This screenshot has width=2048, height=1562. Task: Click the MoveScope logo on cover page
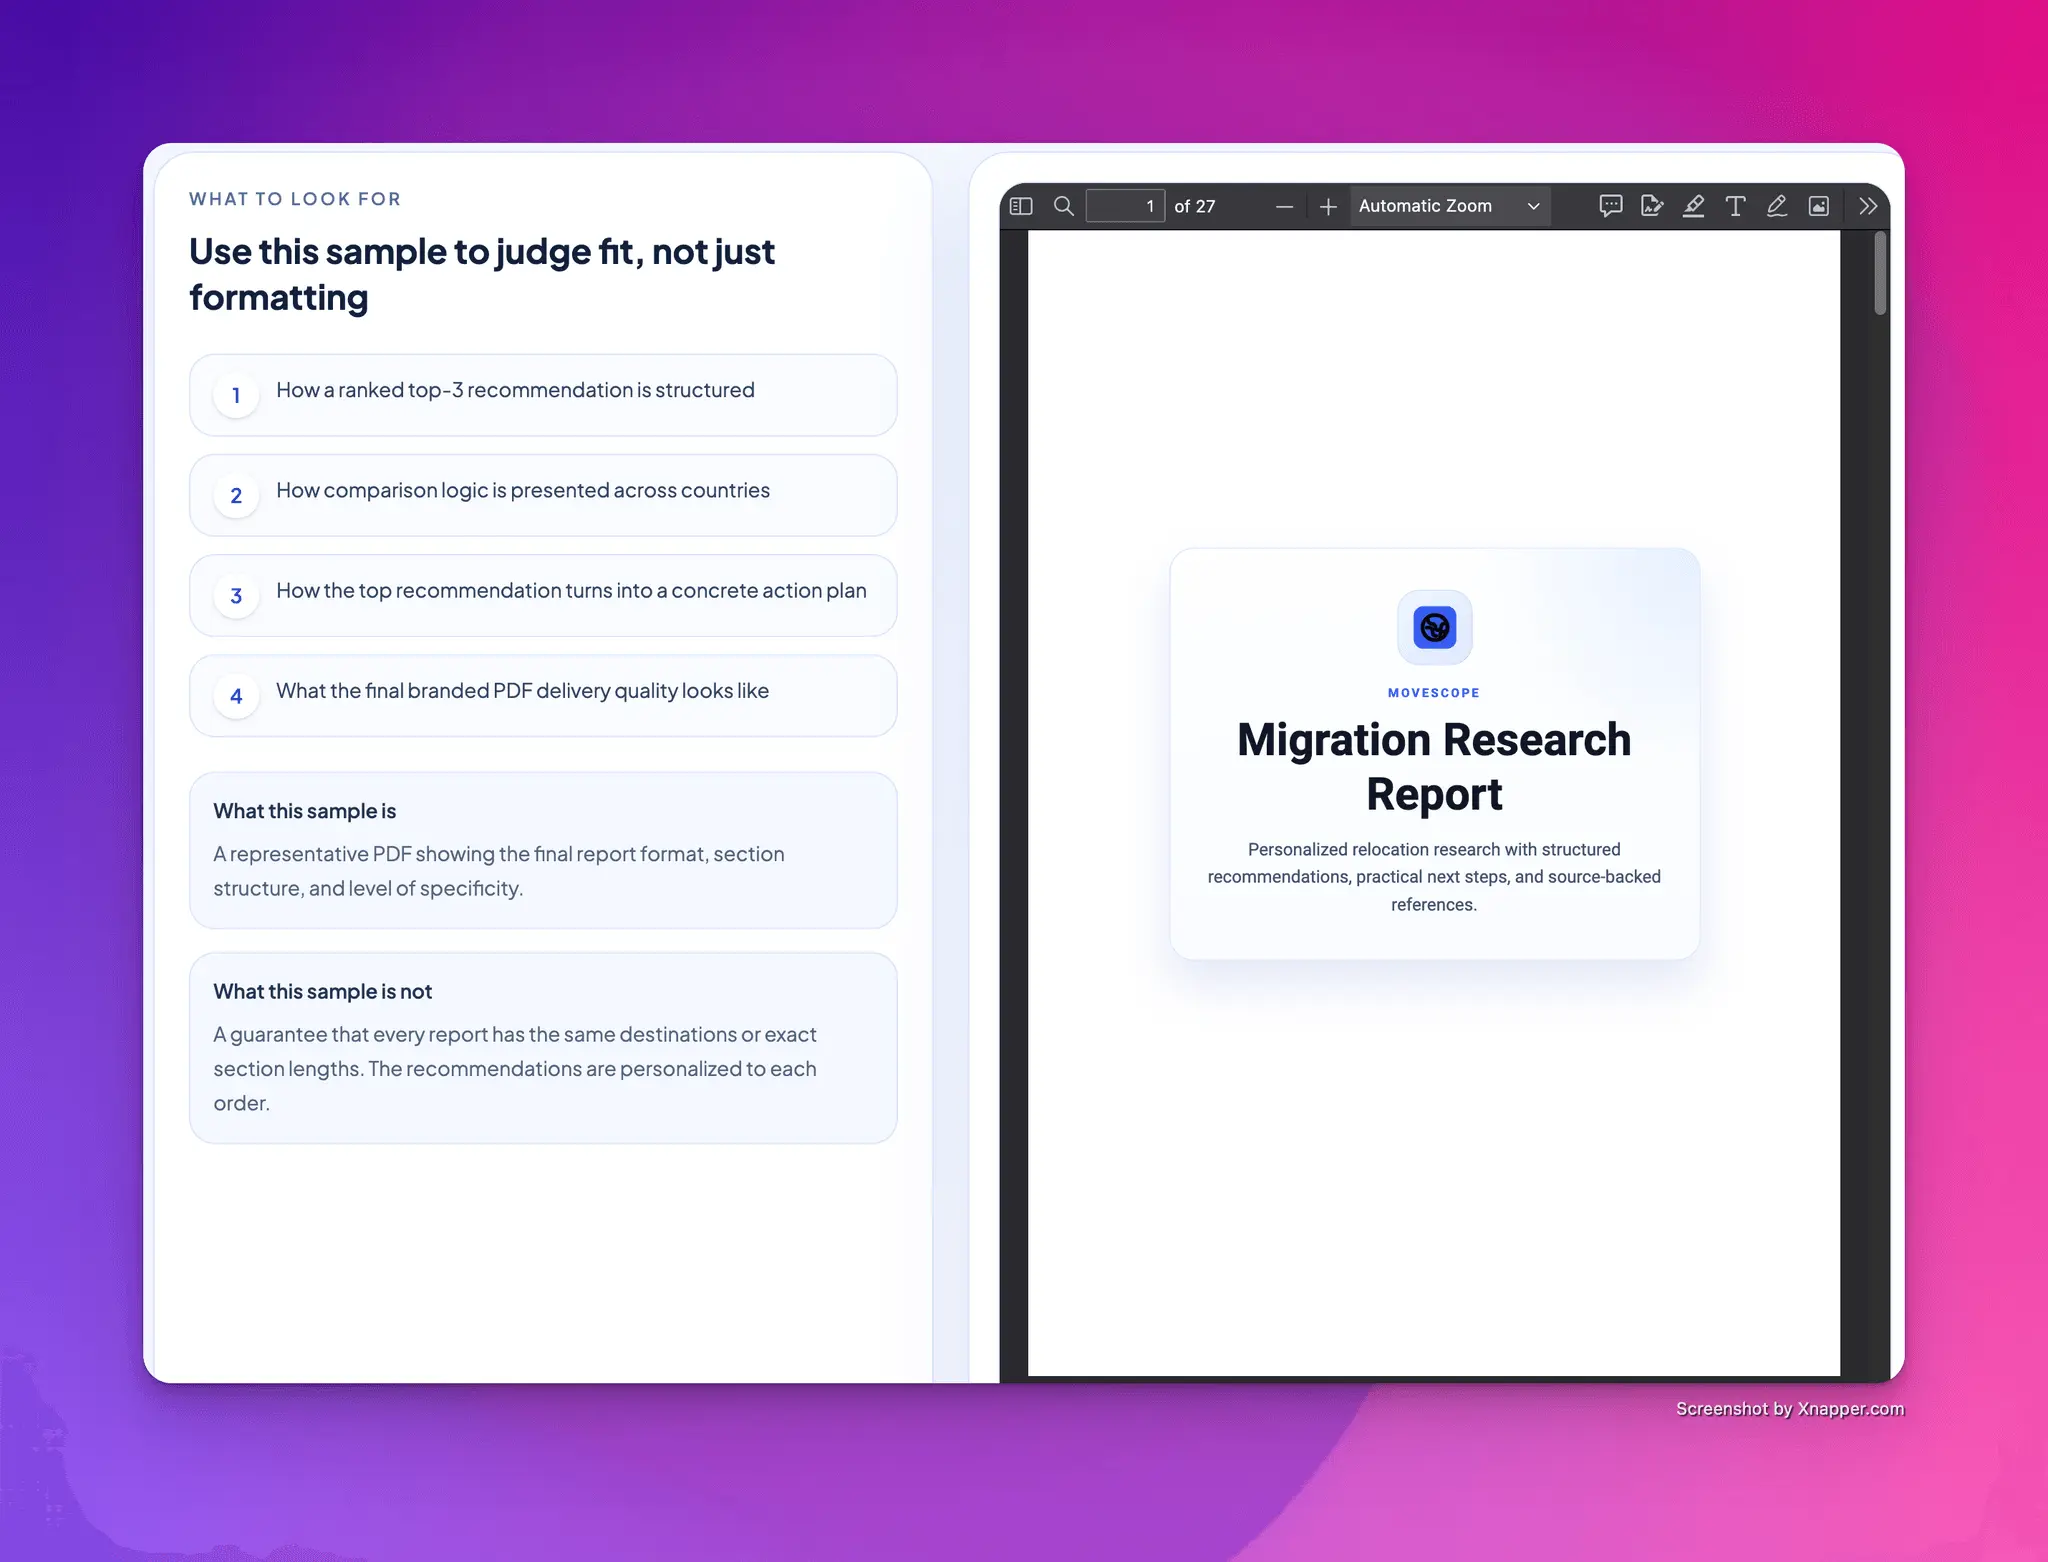(1434, 627)
